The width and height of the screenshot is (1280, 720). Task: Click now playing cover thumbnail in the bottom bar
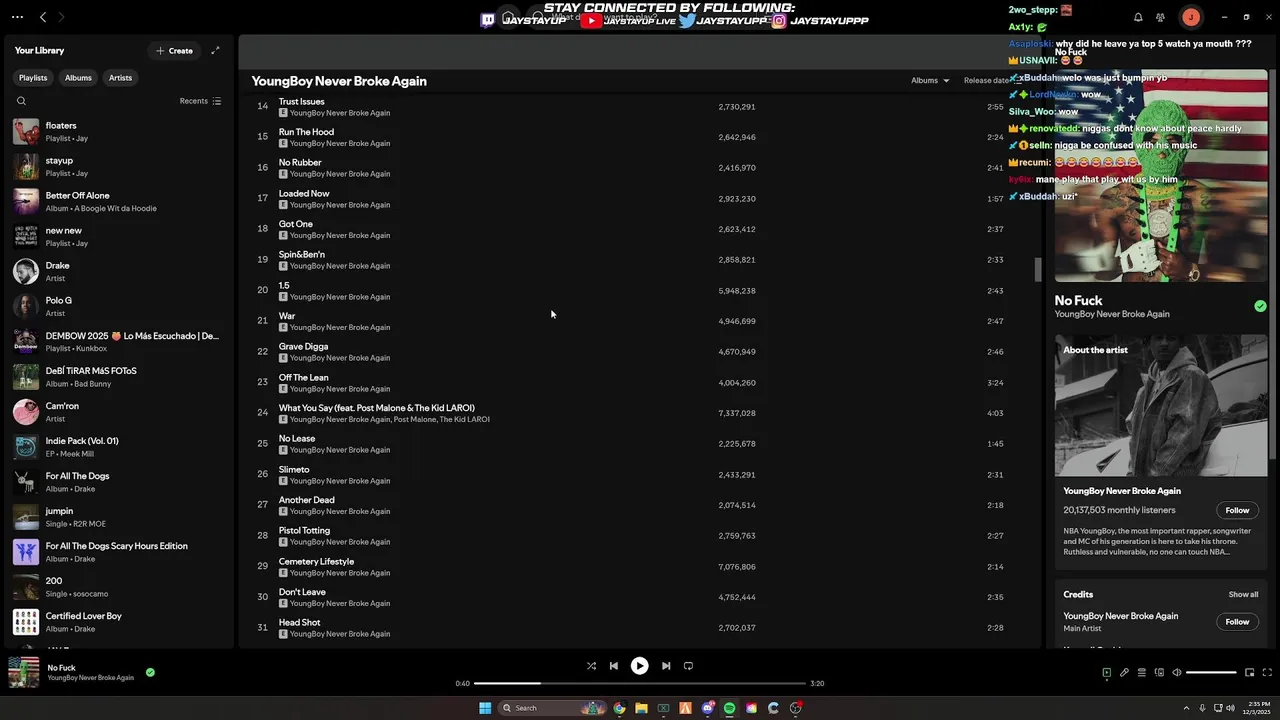point(23,672)
